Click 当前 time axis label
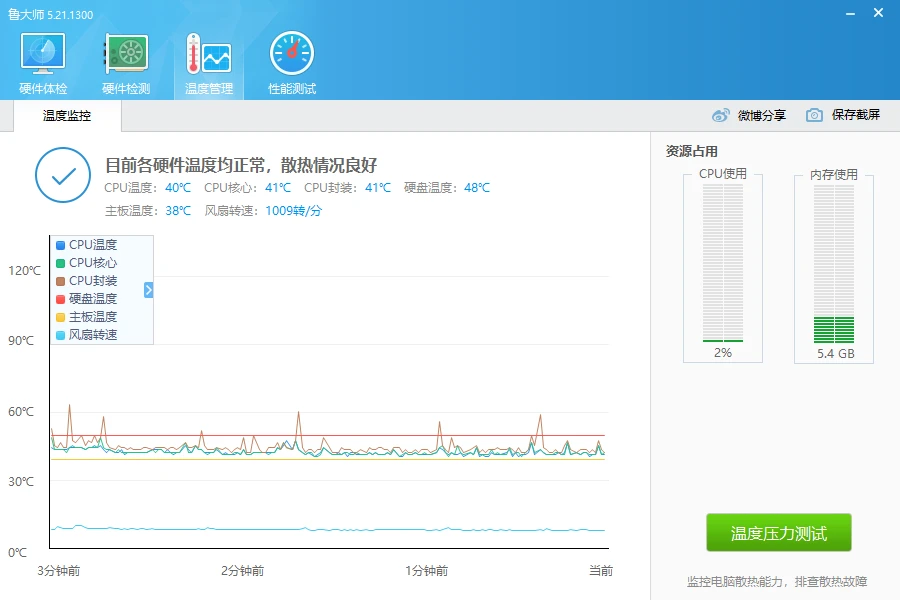Image resolution: width=900 pixels, height=600 pixels. click(601, 571)
